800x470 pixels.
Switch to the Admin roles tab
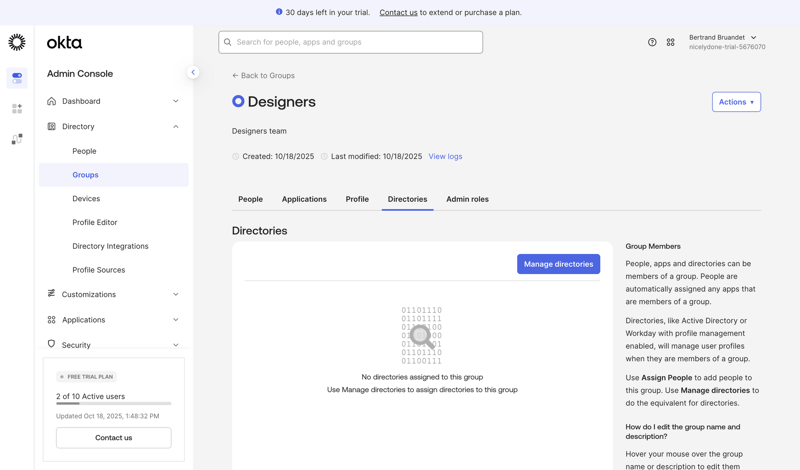click(x=467, y=199)
